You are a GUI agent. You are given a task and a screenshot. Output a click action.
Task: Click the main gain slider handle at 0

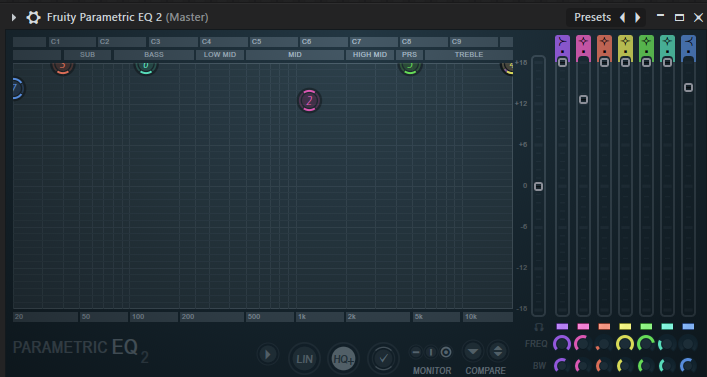pos(538,186)
